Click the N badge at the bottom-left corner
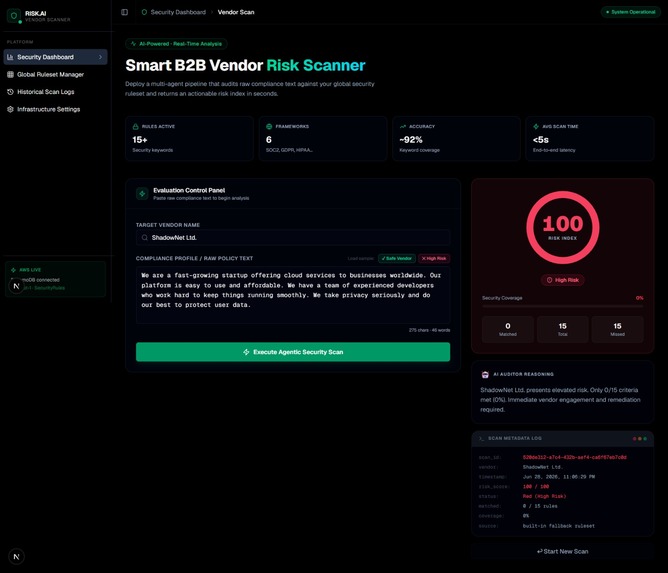 16,557
